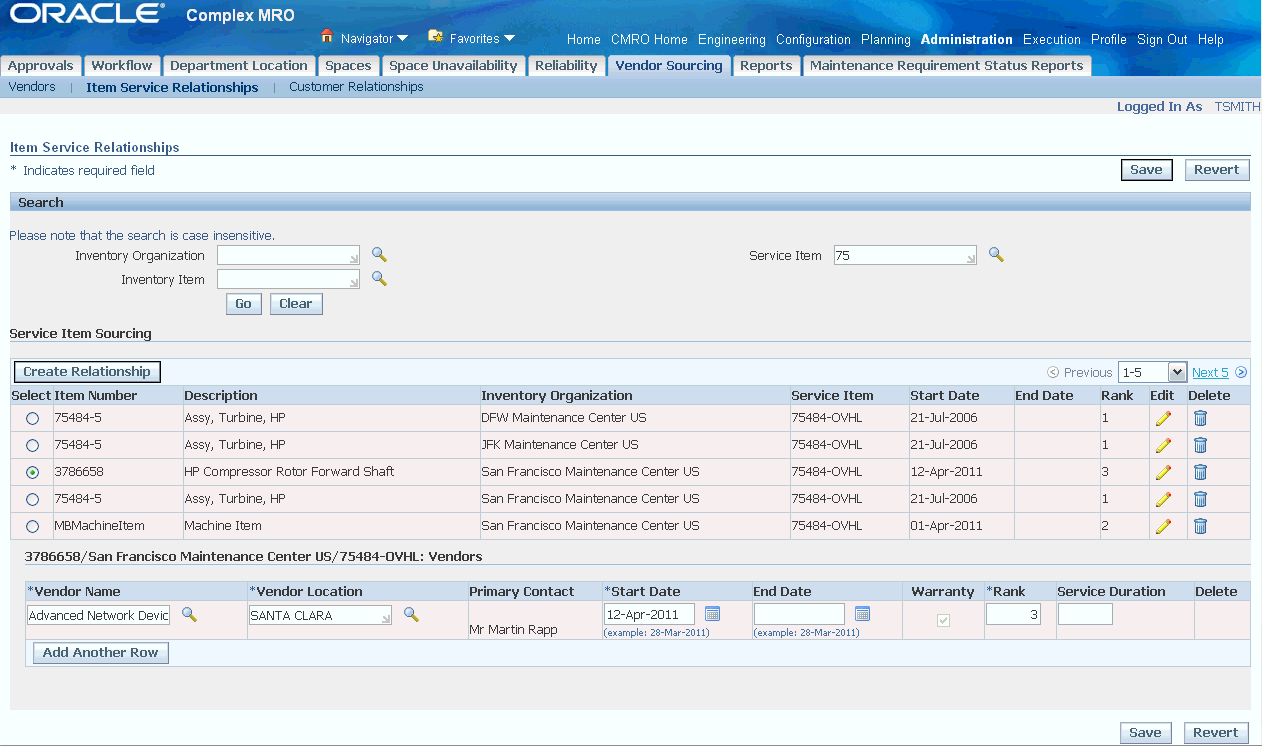
Task: Open the vendor Start Date calendar picker
Action: (712, 613)
